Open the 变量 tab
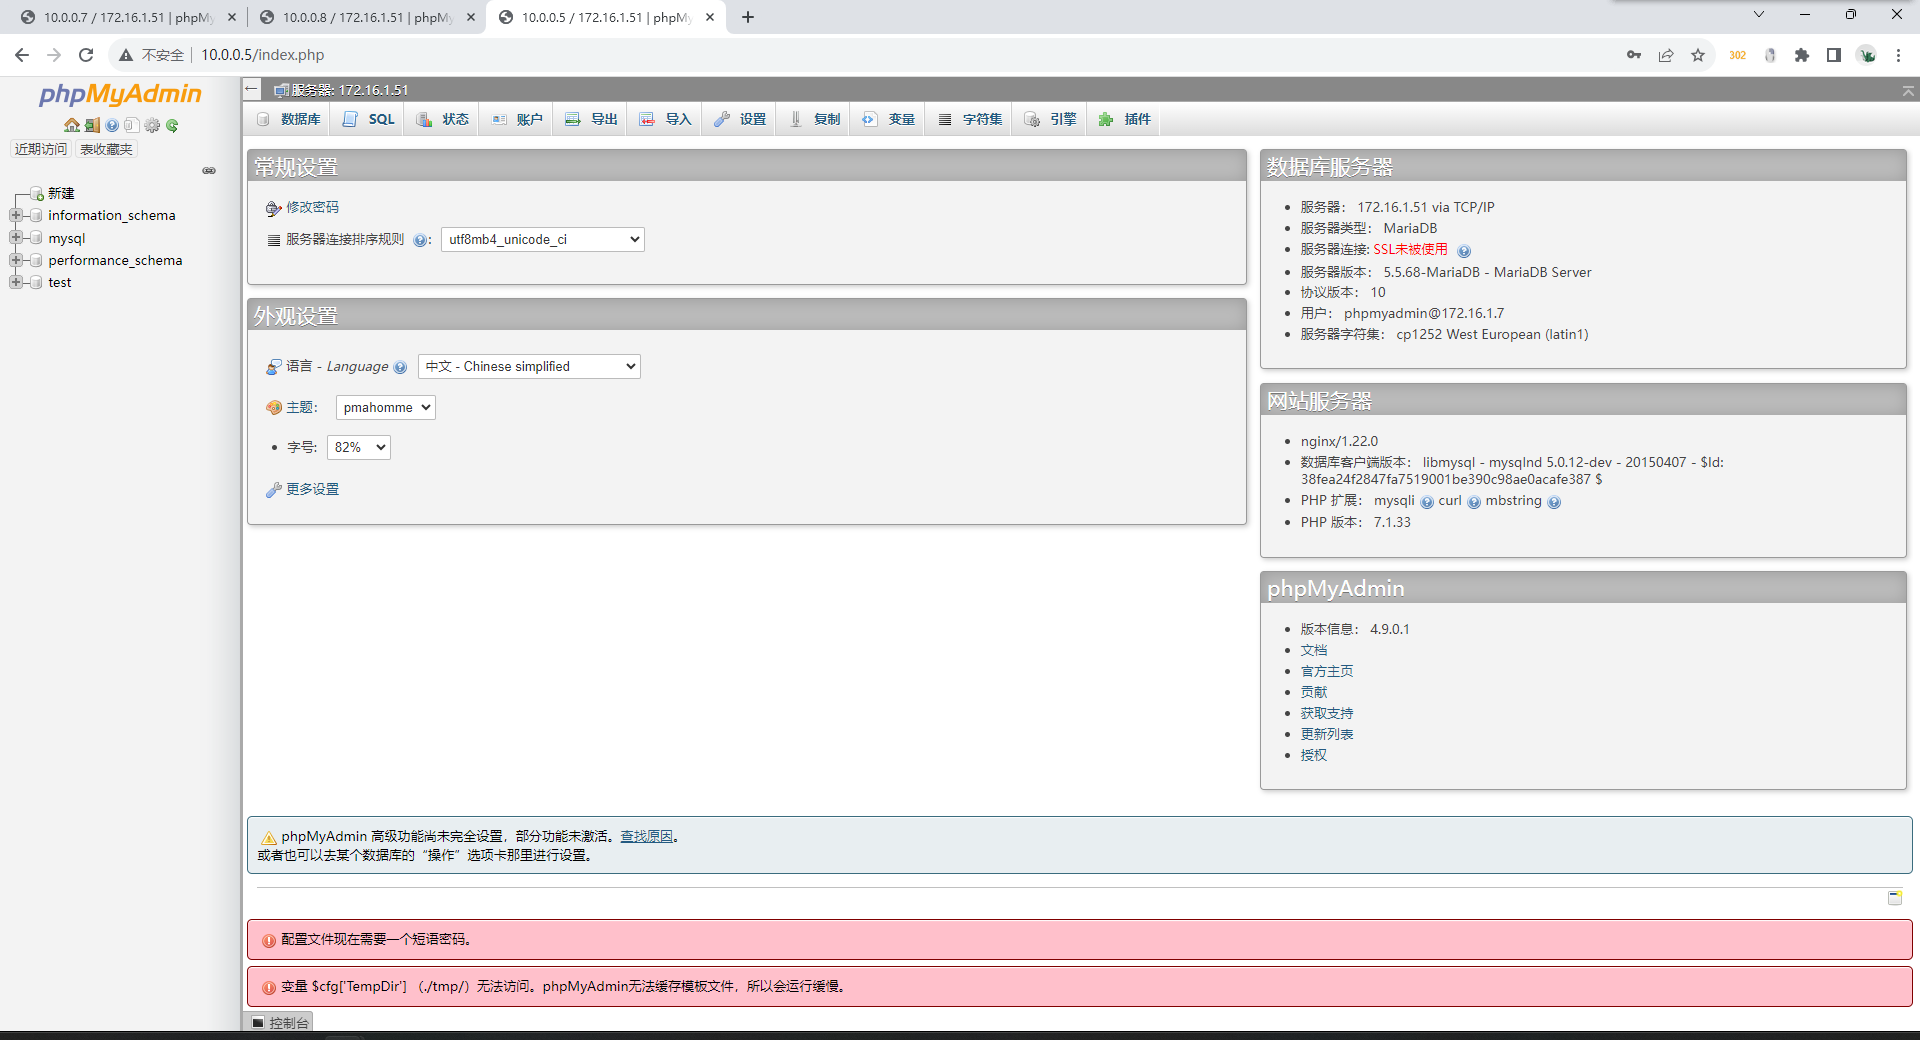Screen dimensions: 1920x1040 point(889,119)
